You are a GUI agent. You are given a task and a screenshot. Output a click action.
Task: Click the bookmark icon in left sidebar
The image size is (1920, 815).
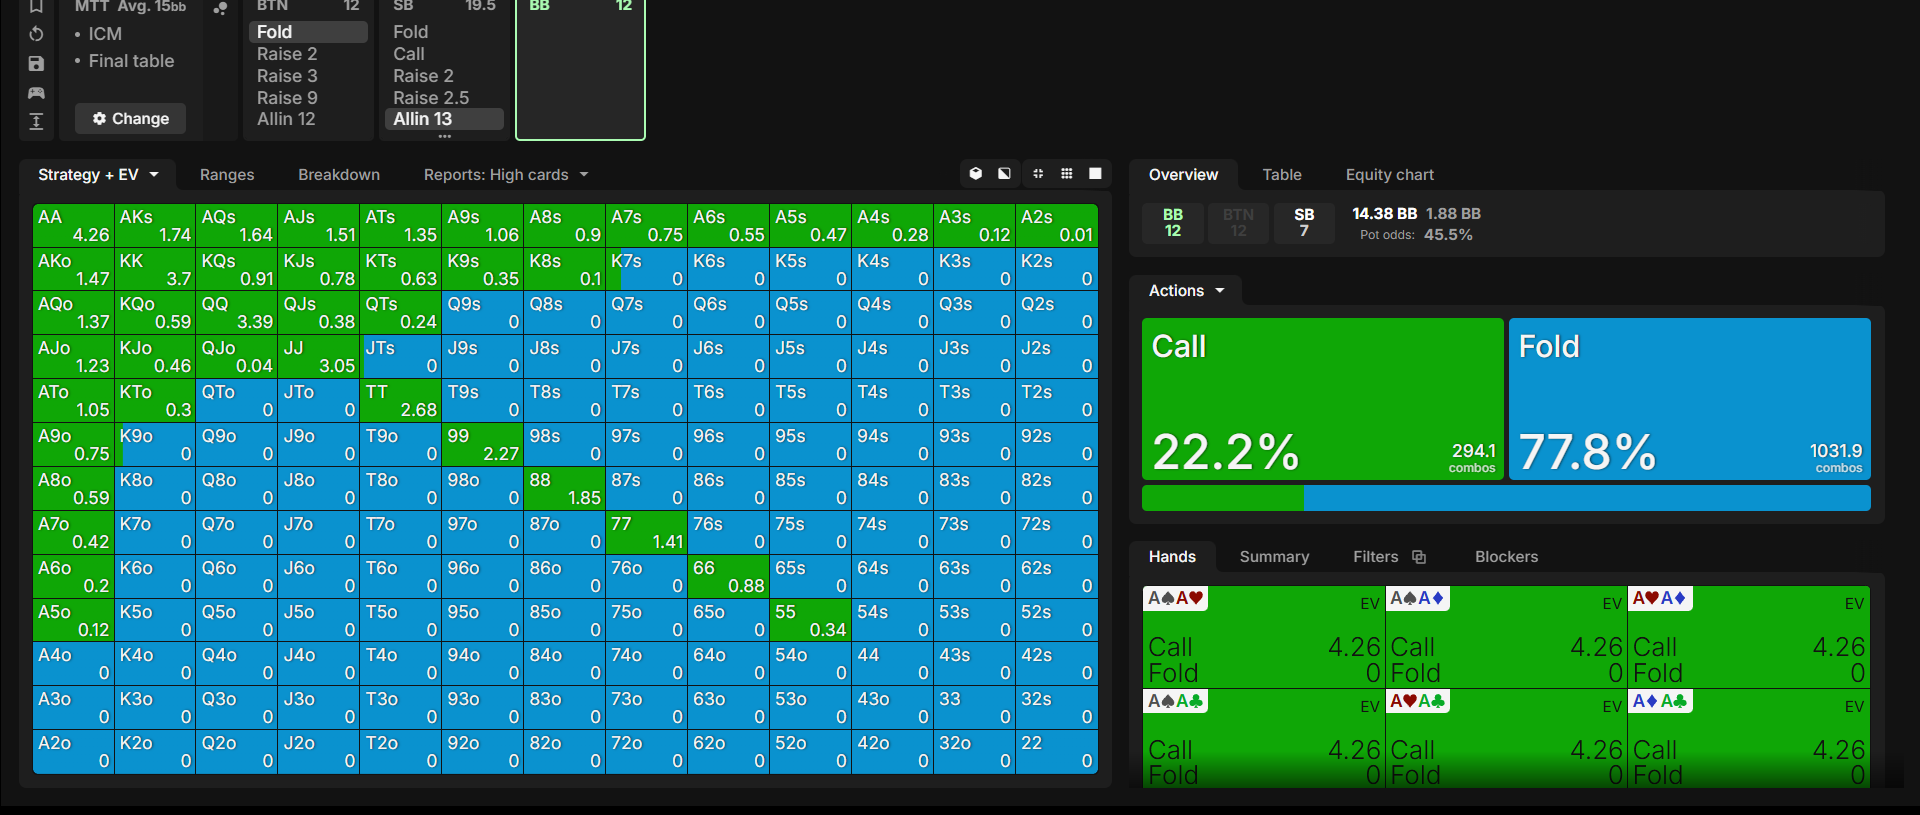[36, 6]
